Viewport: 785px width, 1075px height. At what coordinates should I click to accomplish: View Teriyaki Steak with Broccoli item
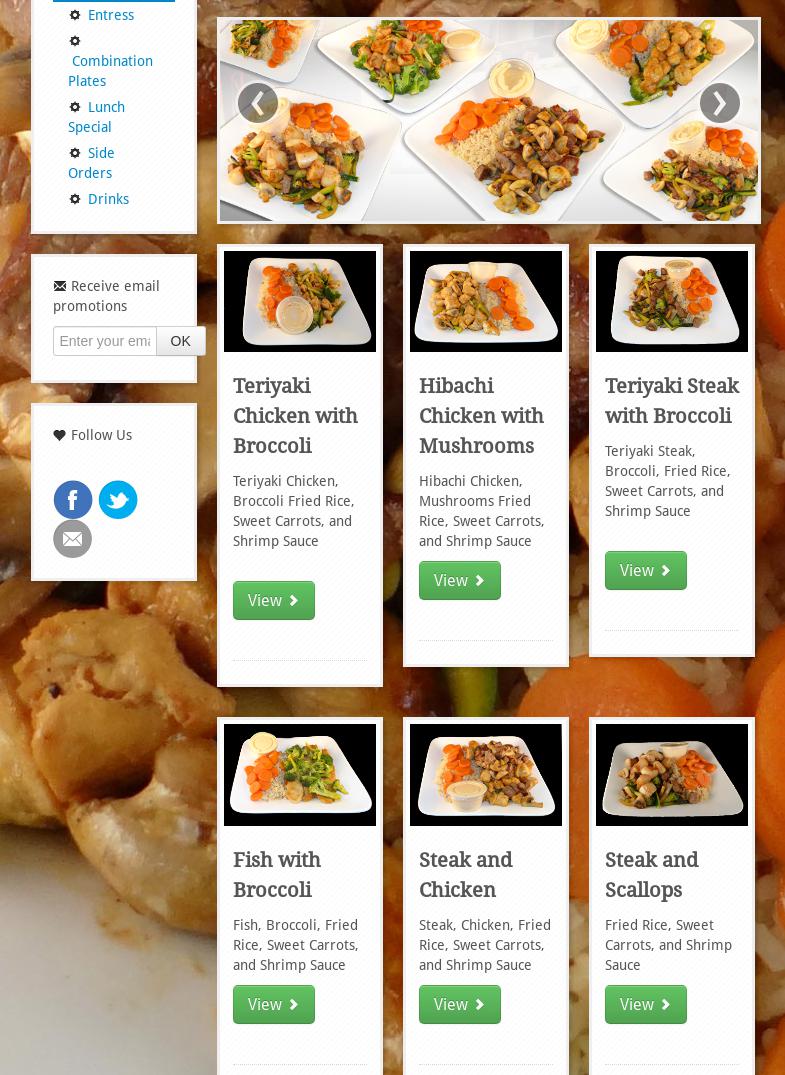tap(645, 570)
